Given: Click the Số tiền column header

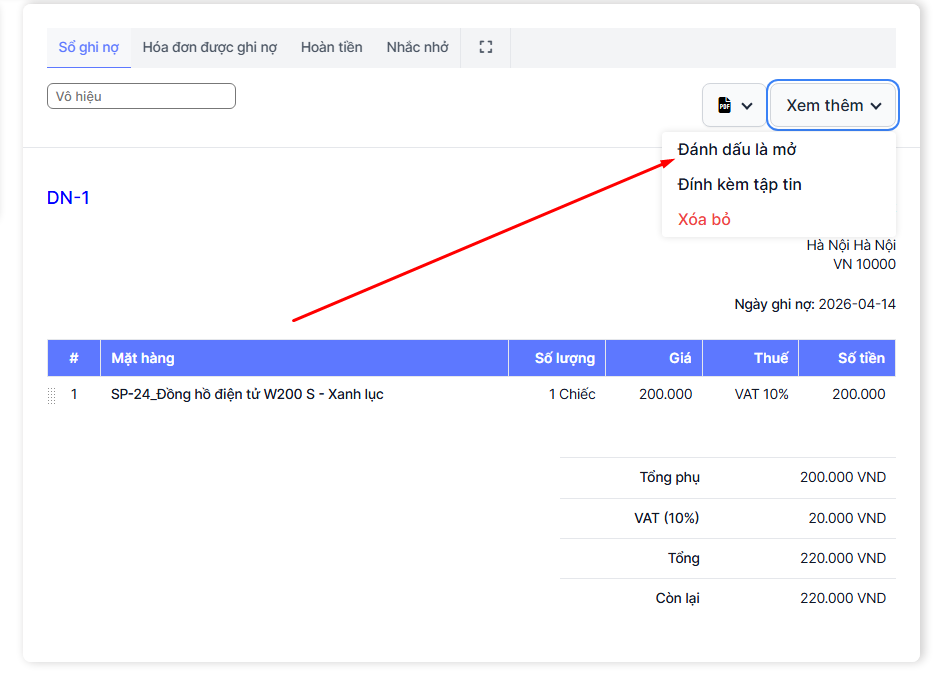Looking at the screenshot, I should [861, 358].
